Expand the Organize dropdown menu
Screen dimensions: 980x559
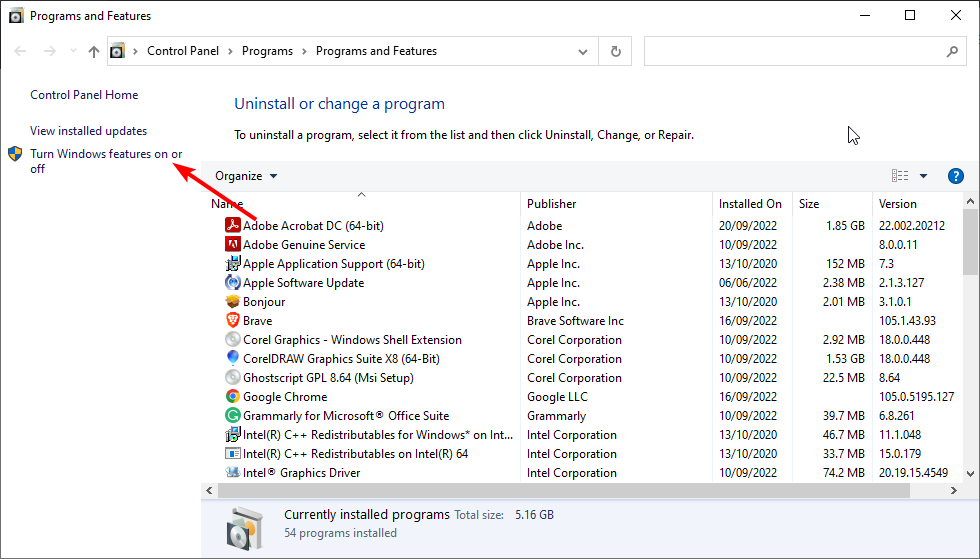[x=246, y=176]
